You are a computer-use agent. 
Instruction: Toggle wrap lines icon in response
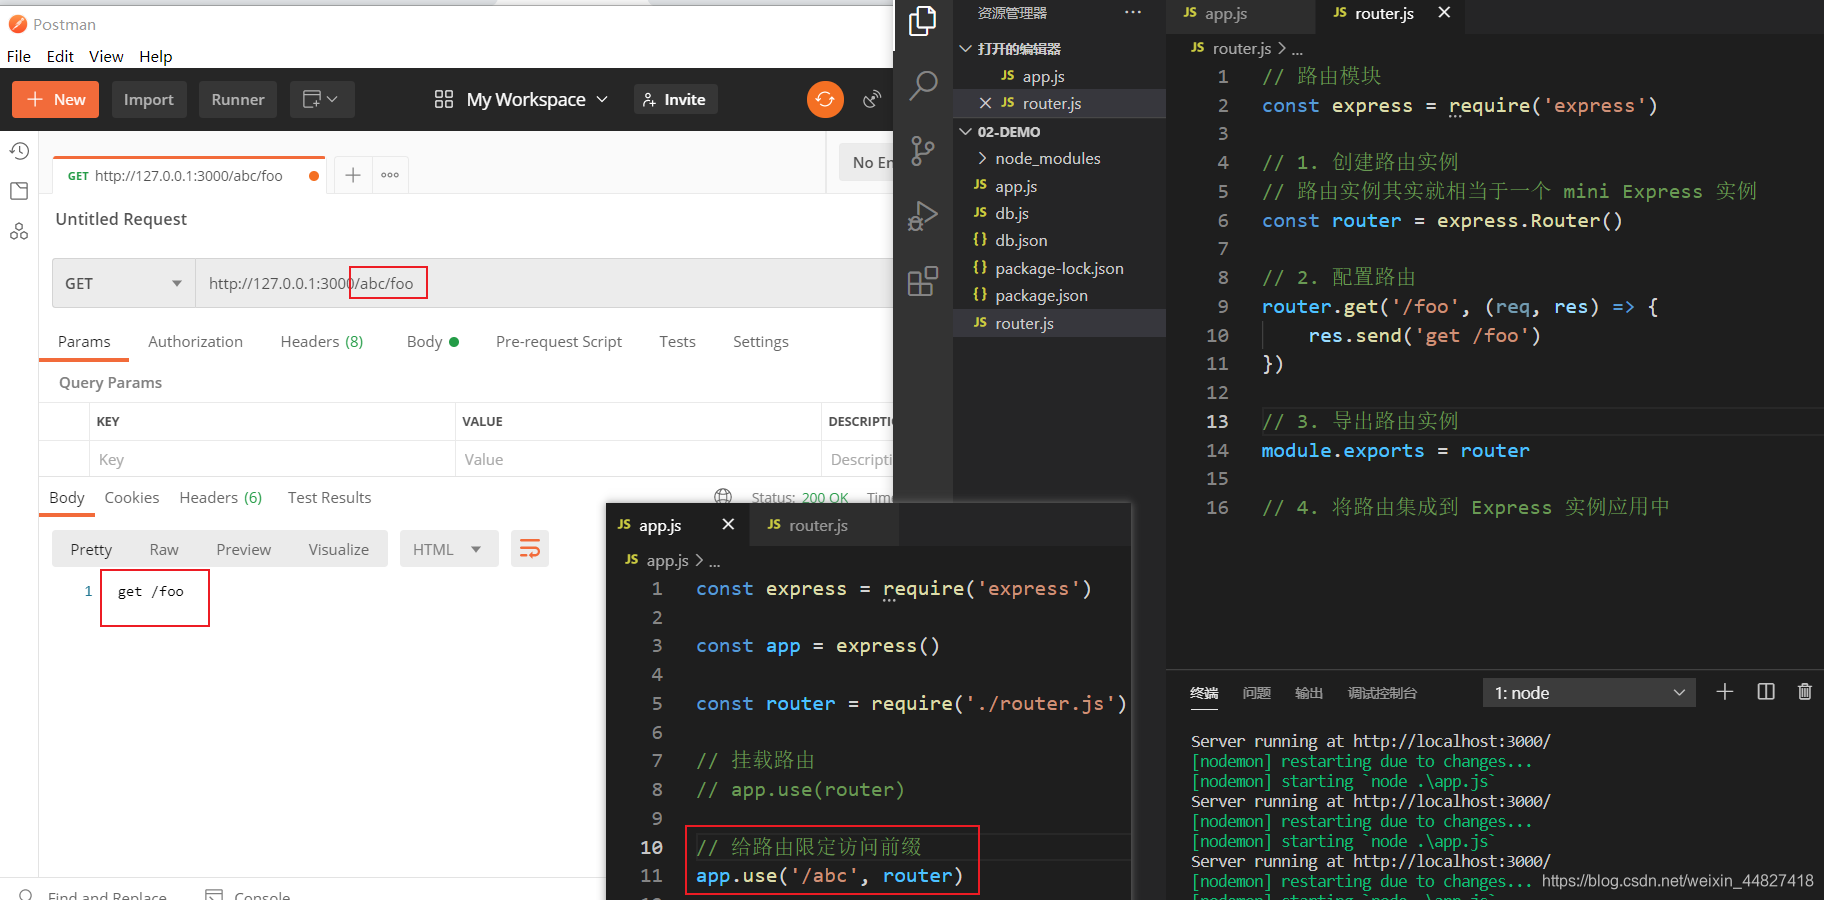click(x=530, y=549)
